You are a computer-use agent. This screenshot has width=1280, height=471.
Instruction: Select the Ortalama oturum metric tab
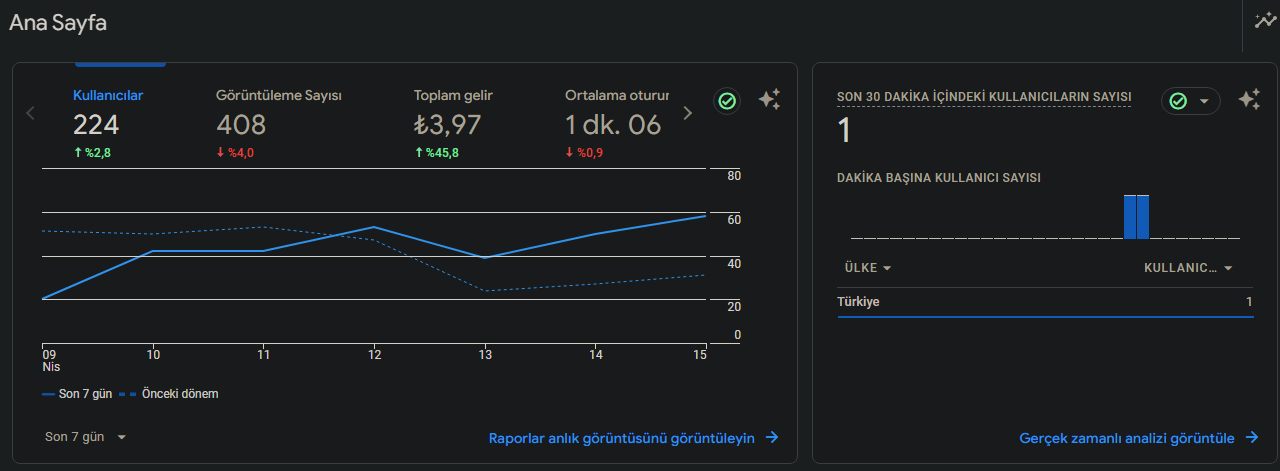pos(617,124)
